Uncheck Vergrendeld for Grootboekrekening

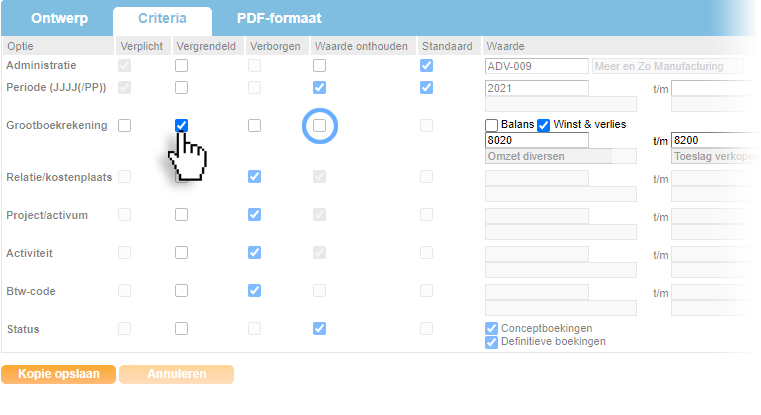pos(182,125)
